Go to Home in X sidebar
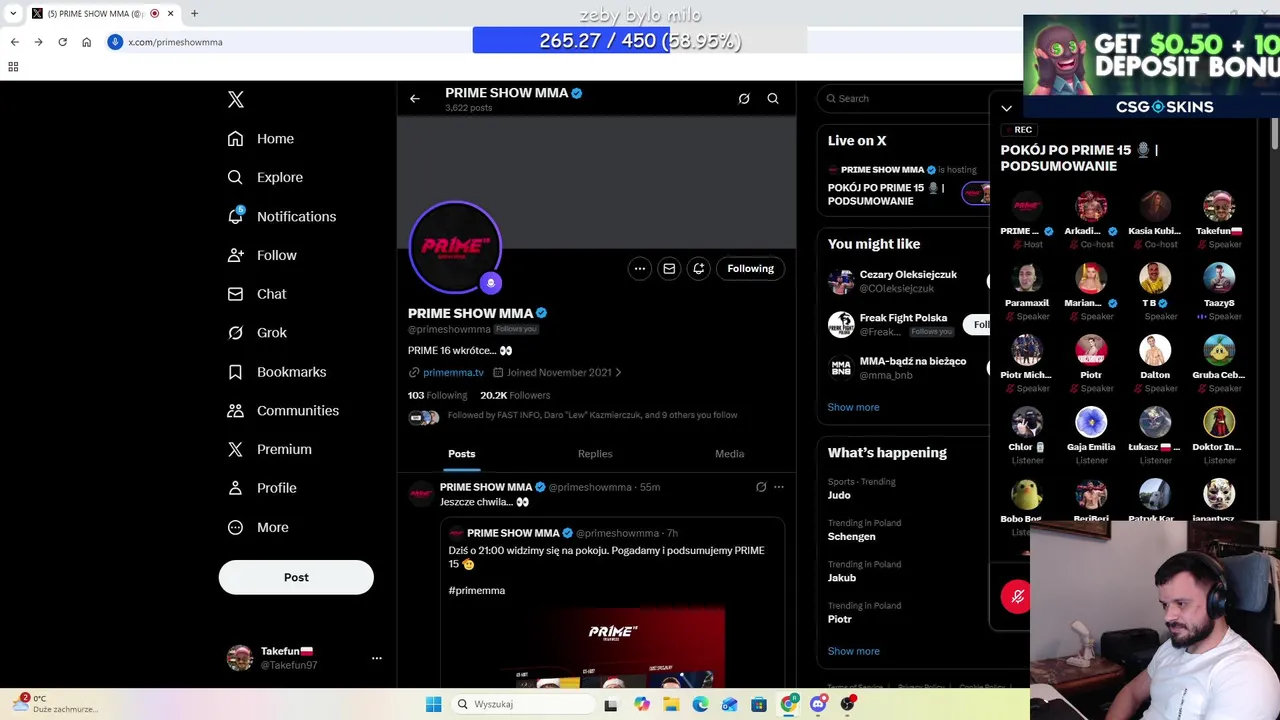Viewport: 1280px width, 720px height. [x=261, y=139]
